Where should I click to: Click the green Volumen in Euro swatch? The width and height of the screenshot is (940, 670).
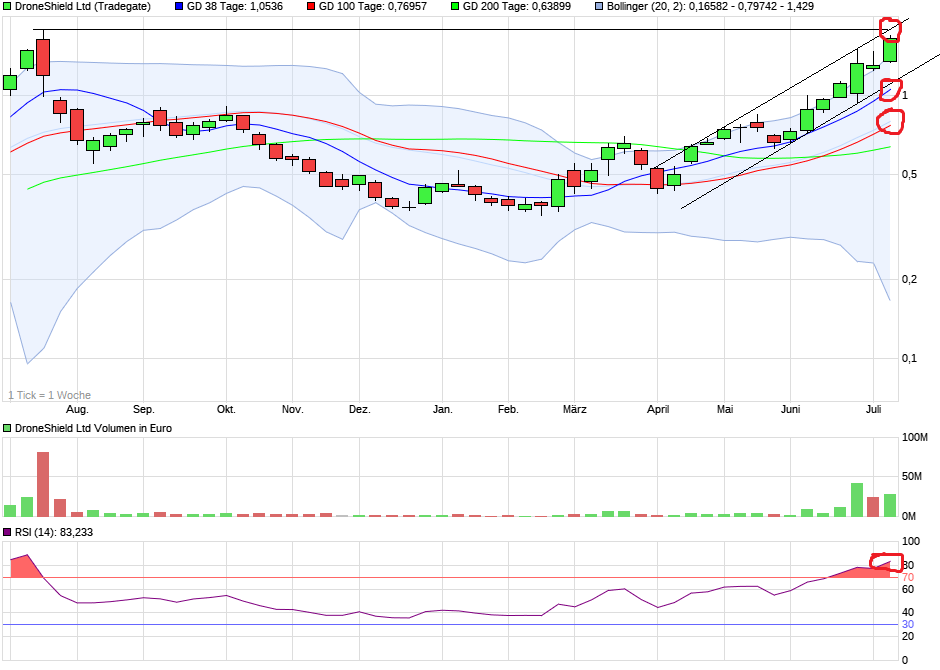[7, 428]
